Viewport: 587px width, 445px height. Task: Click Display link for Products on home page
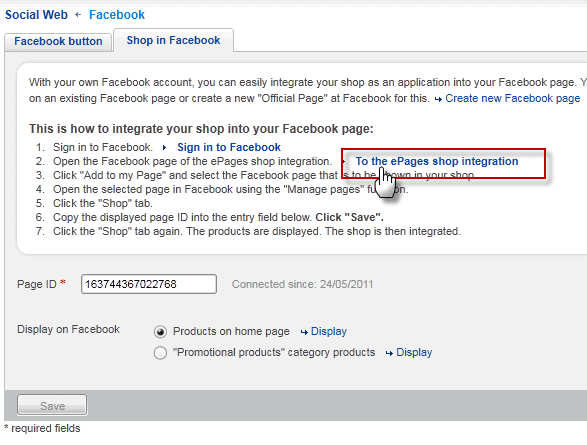point(329,332)
